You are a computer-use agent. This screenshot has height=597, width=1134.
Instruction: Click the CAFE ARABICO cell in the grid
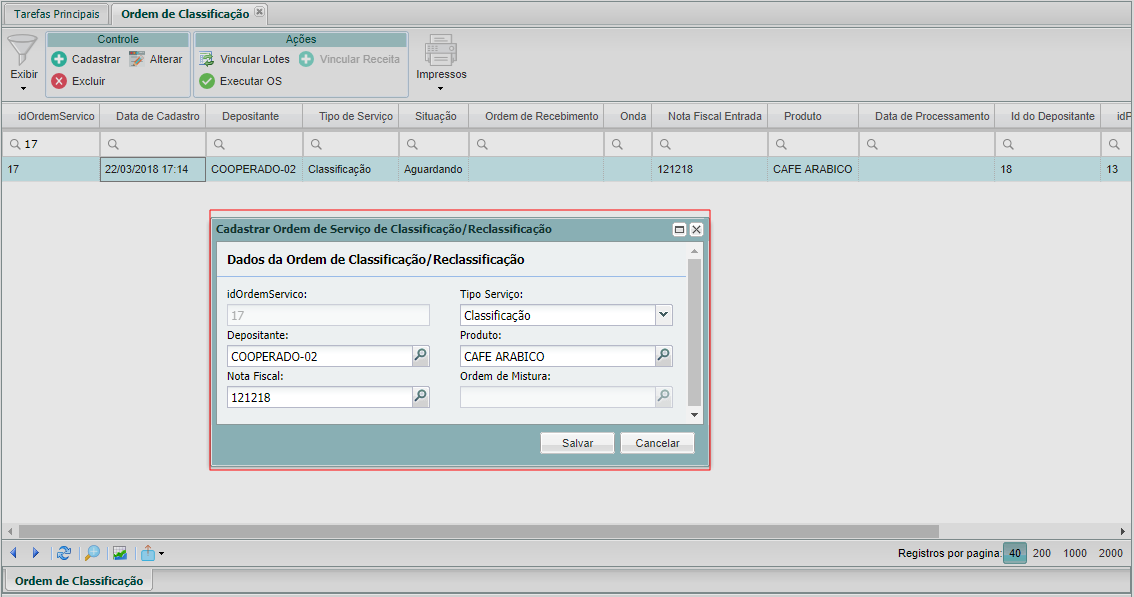(x=813, y=169)
